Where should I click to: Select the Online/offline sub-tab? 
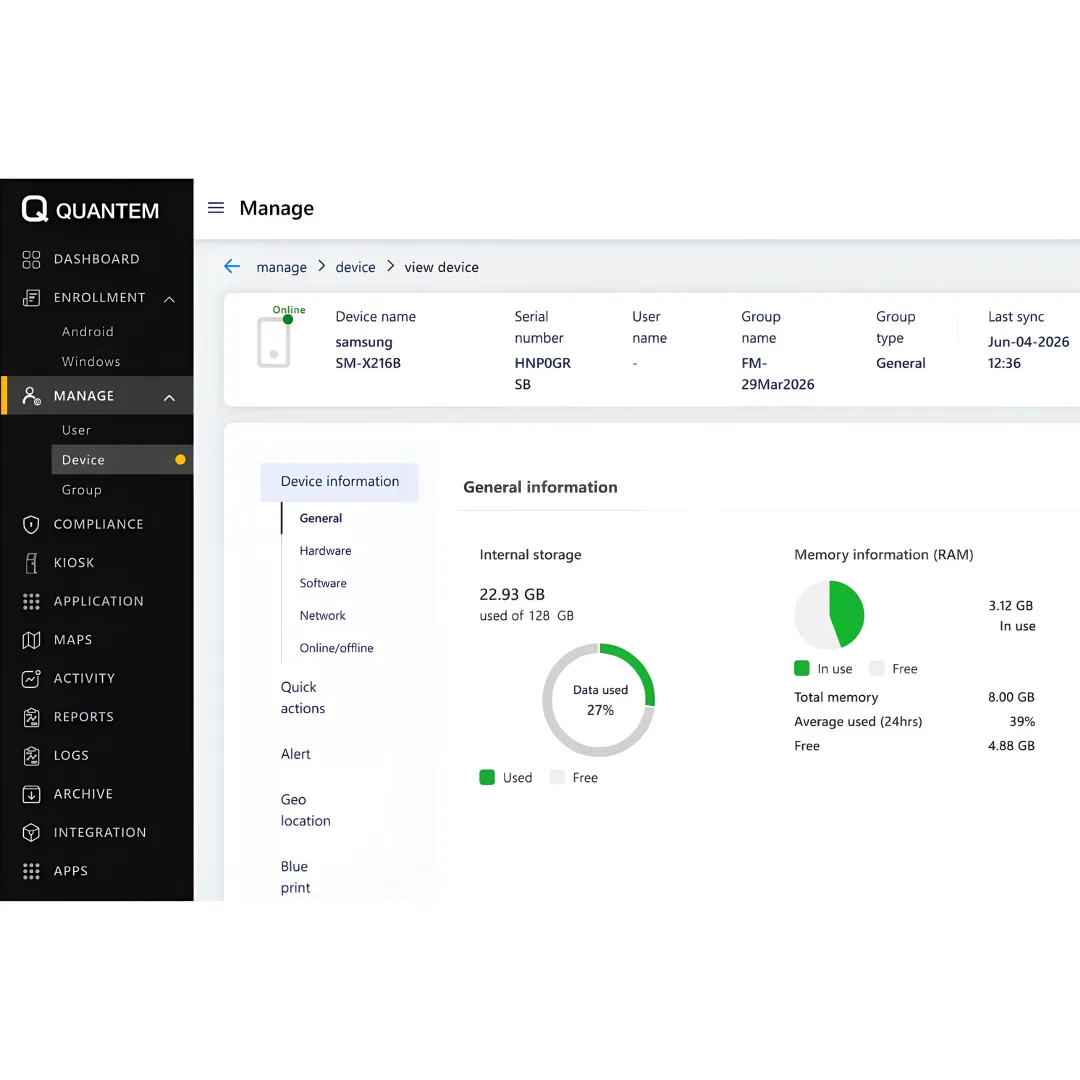coord(336,647)
